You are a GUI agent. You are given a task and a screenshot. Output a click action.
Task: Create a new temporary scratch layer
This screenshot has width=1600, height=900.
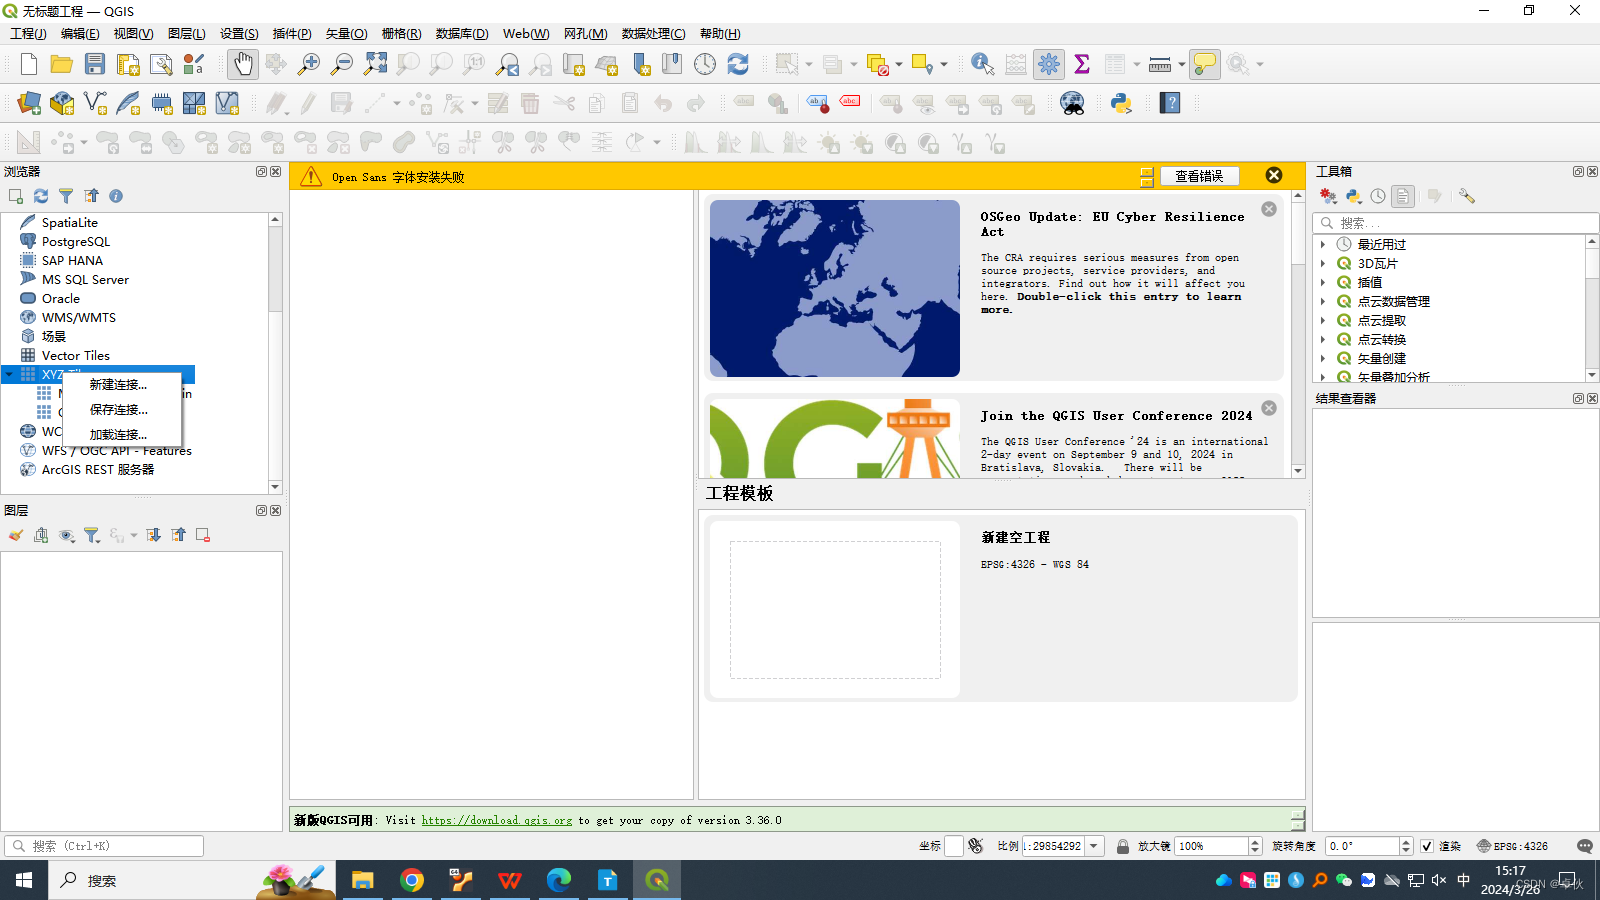161,103
